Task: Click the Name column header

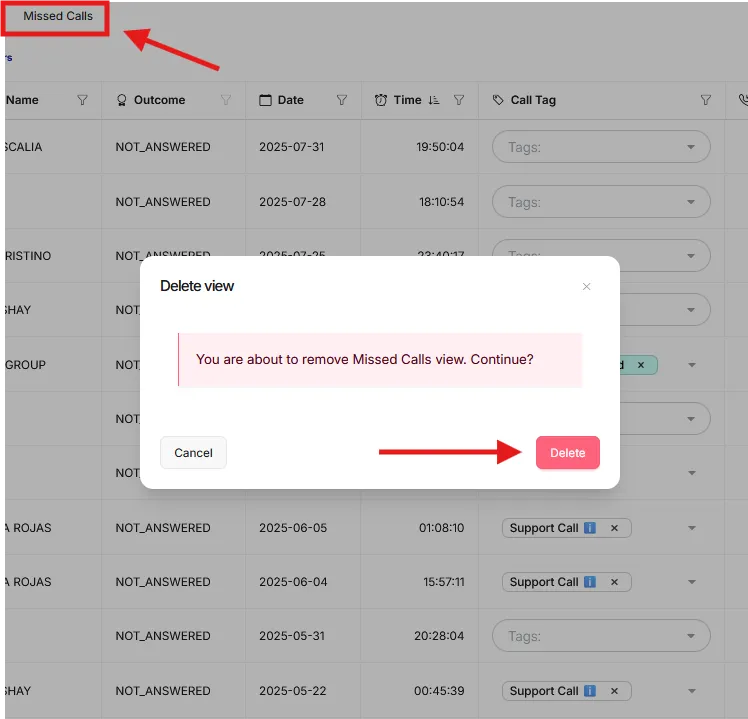Action: tap(22, 100)
